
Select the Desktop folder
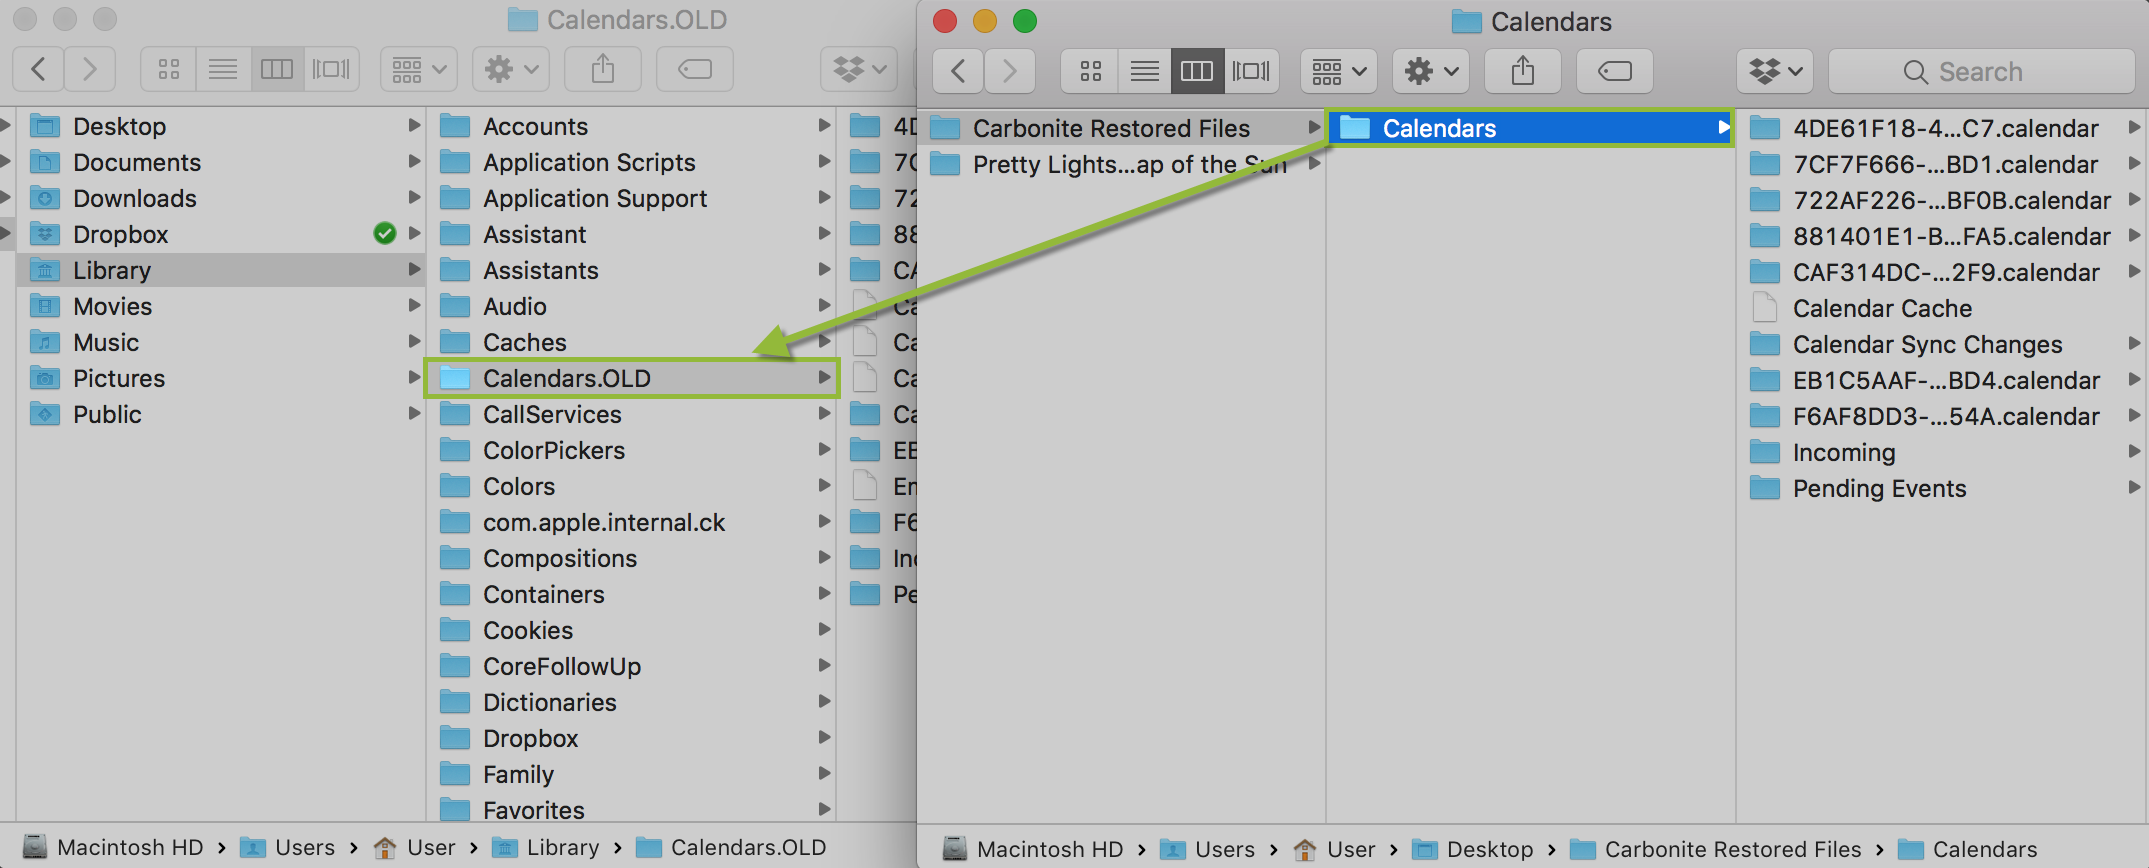coord(220,126)
